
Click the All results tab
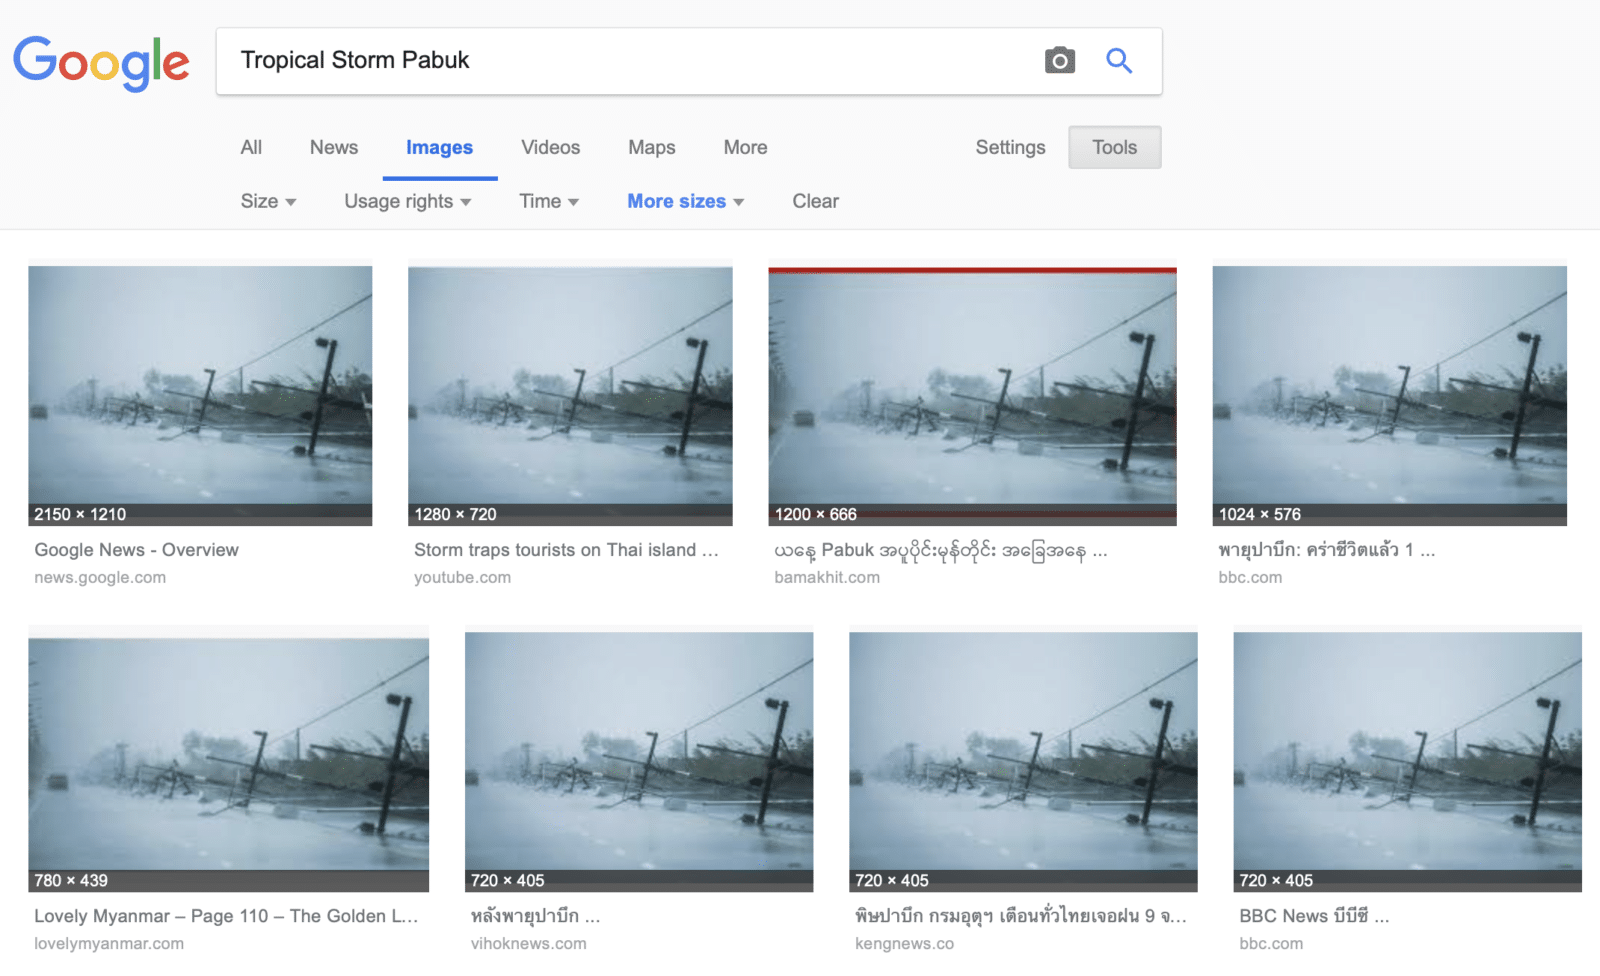(x=251, y=147)
